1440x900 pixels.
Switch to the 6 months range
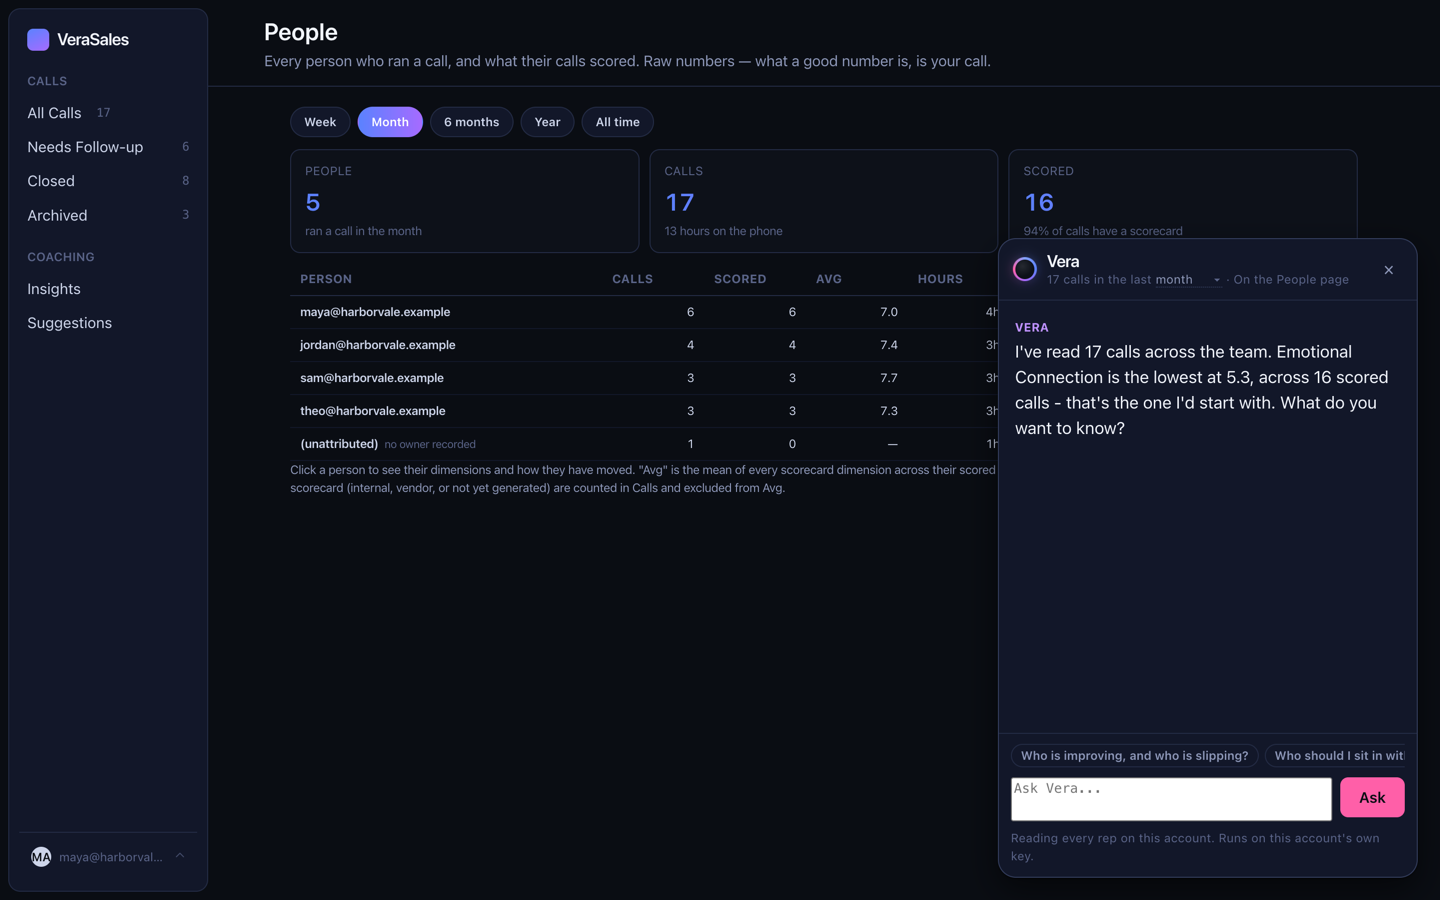[x=471, y=122]
